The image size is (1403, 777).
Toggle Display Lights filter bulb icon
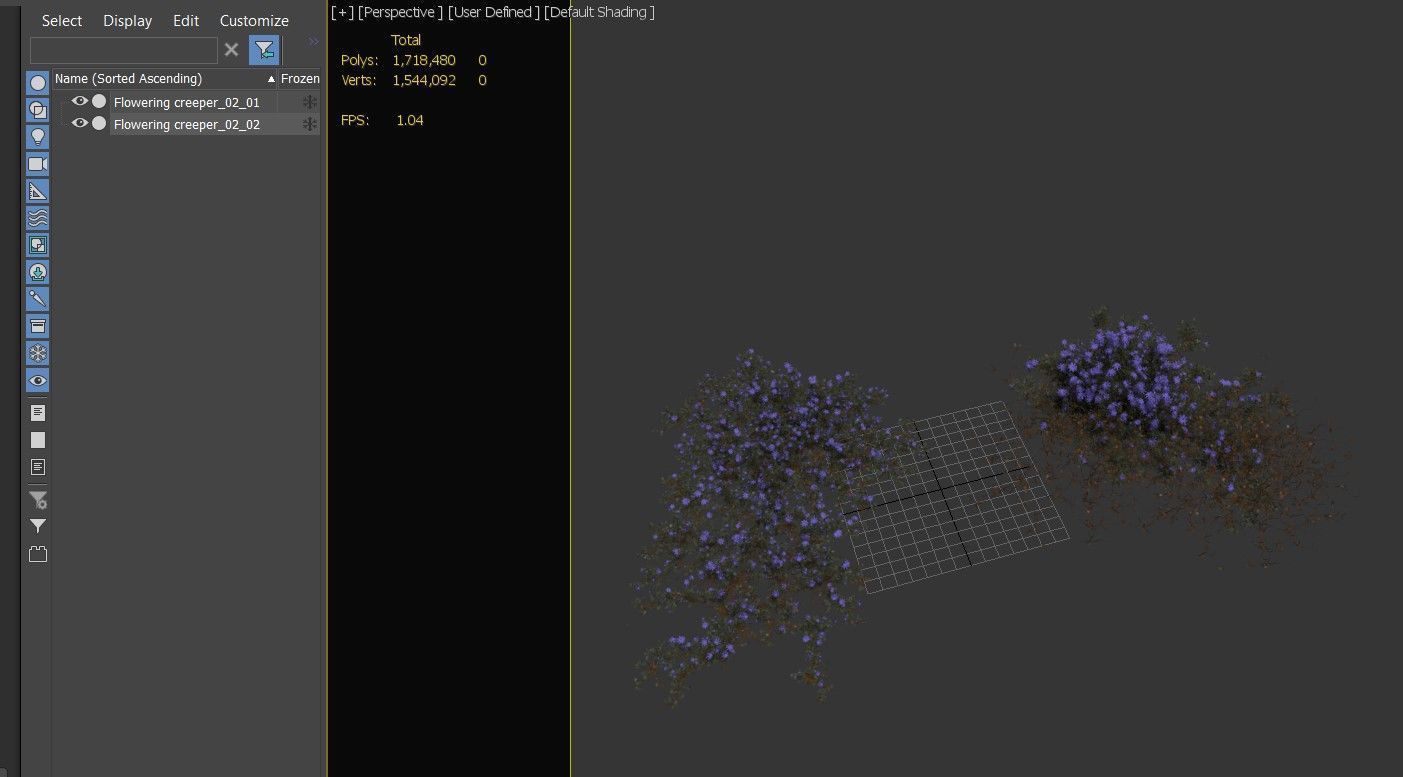pyautogui.click(x=38, y=137)
